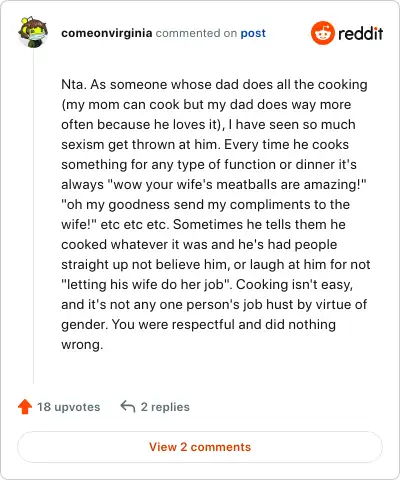The image size is (400, 480).
Task: Click the "commented on" text in the header
Action: tap(196, 33)
